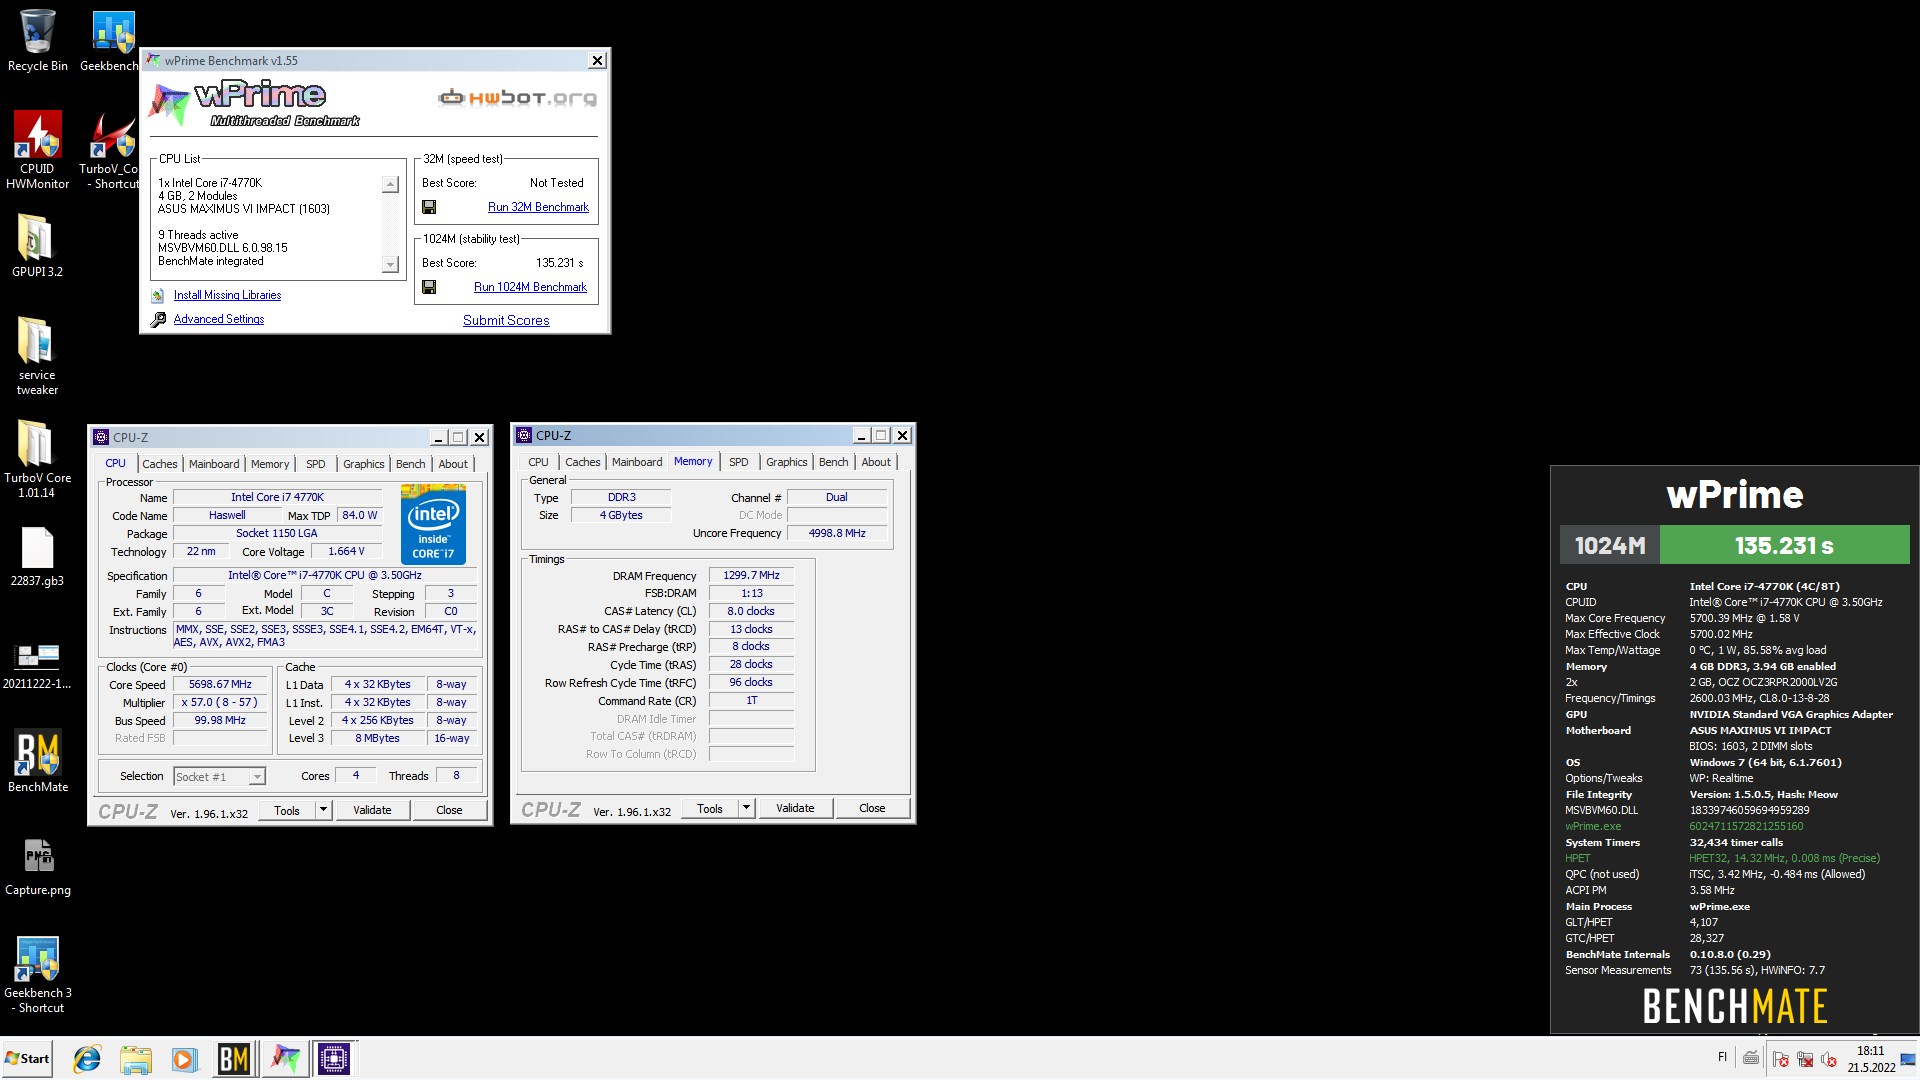The width and height of the screenshot is (1920, 1080).
Task: Open the Tools dropdown arrow in CPU window
Action: [323, 810]
